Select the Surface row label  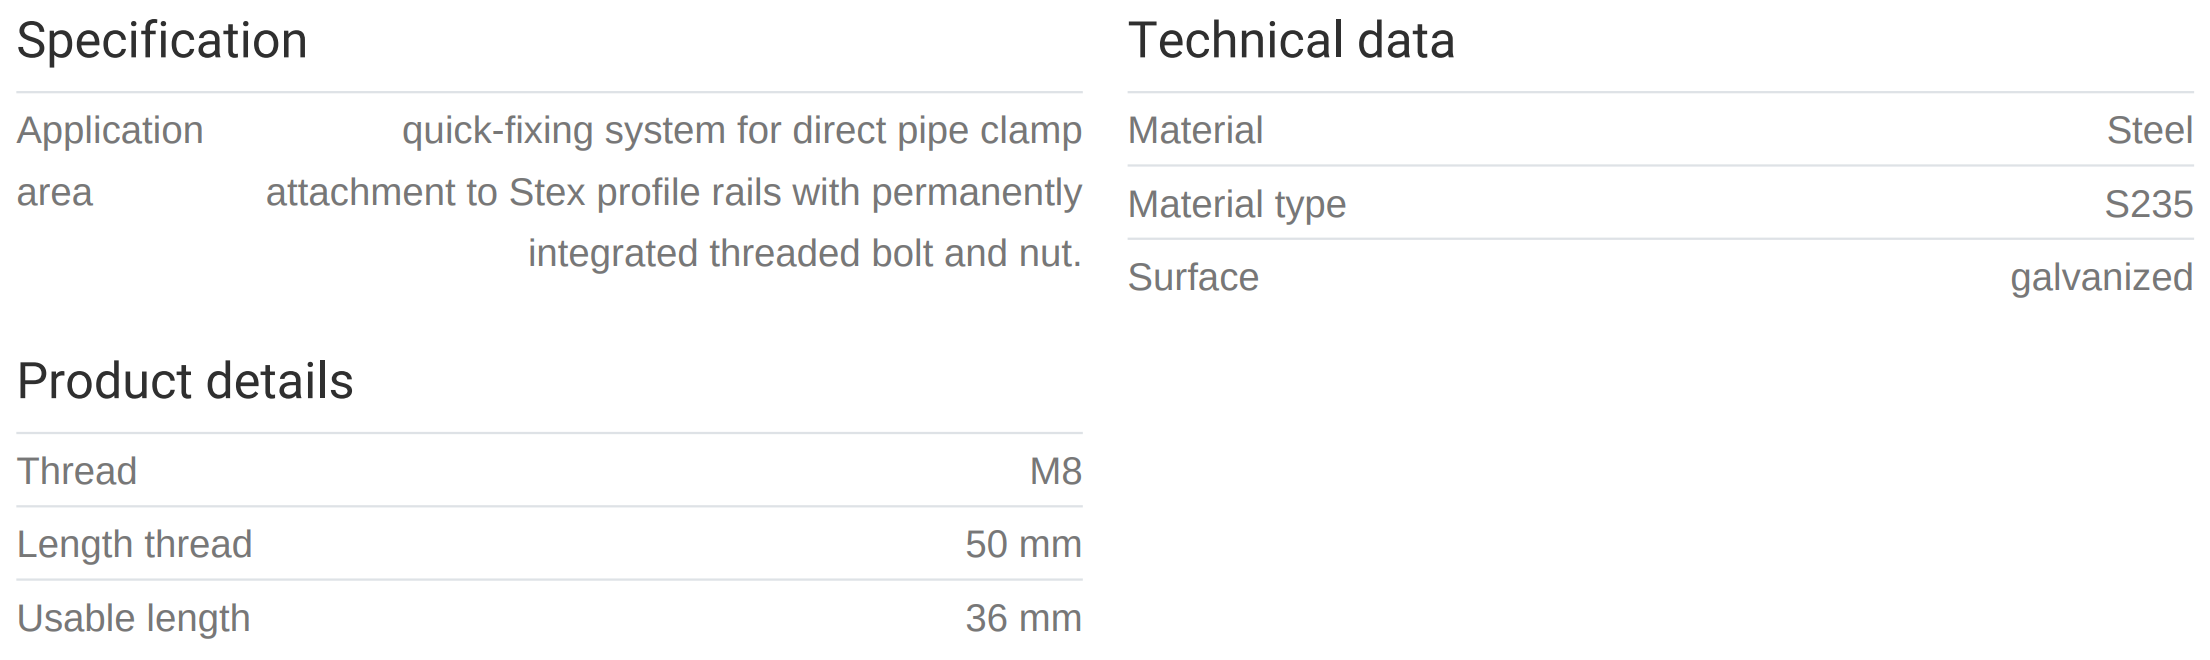1193,278
